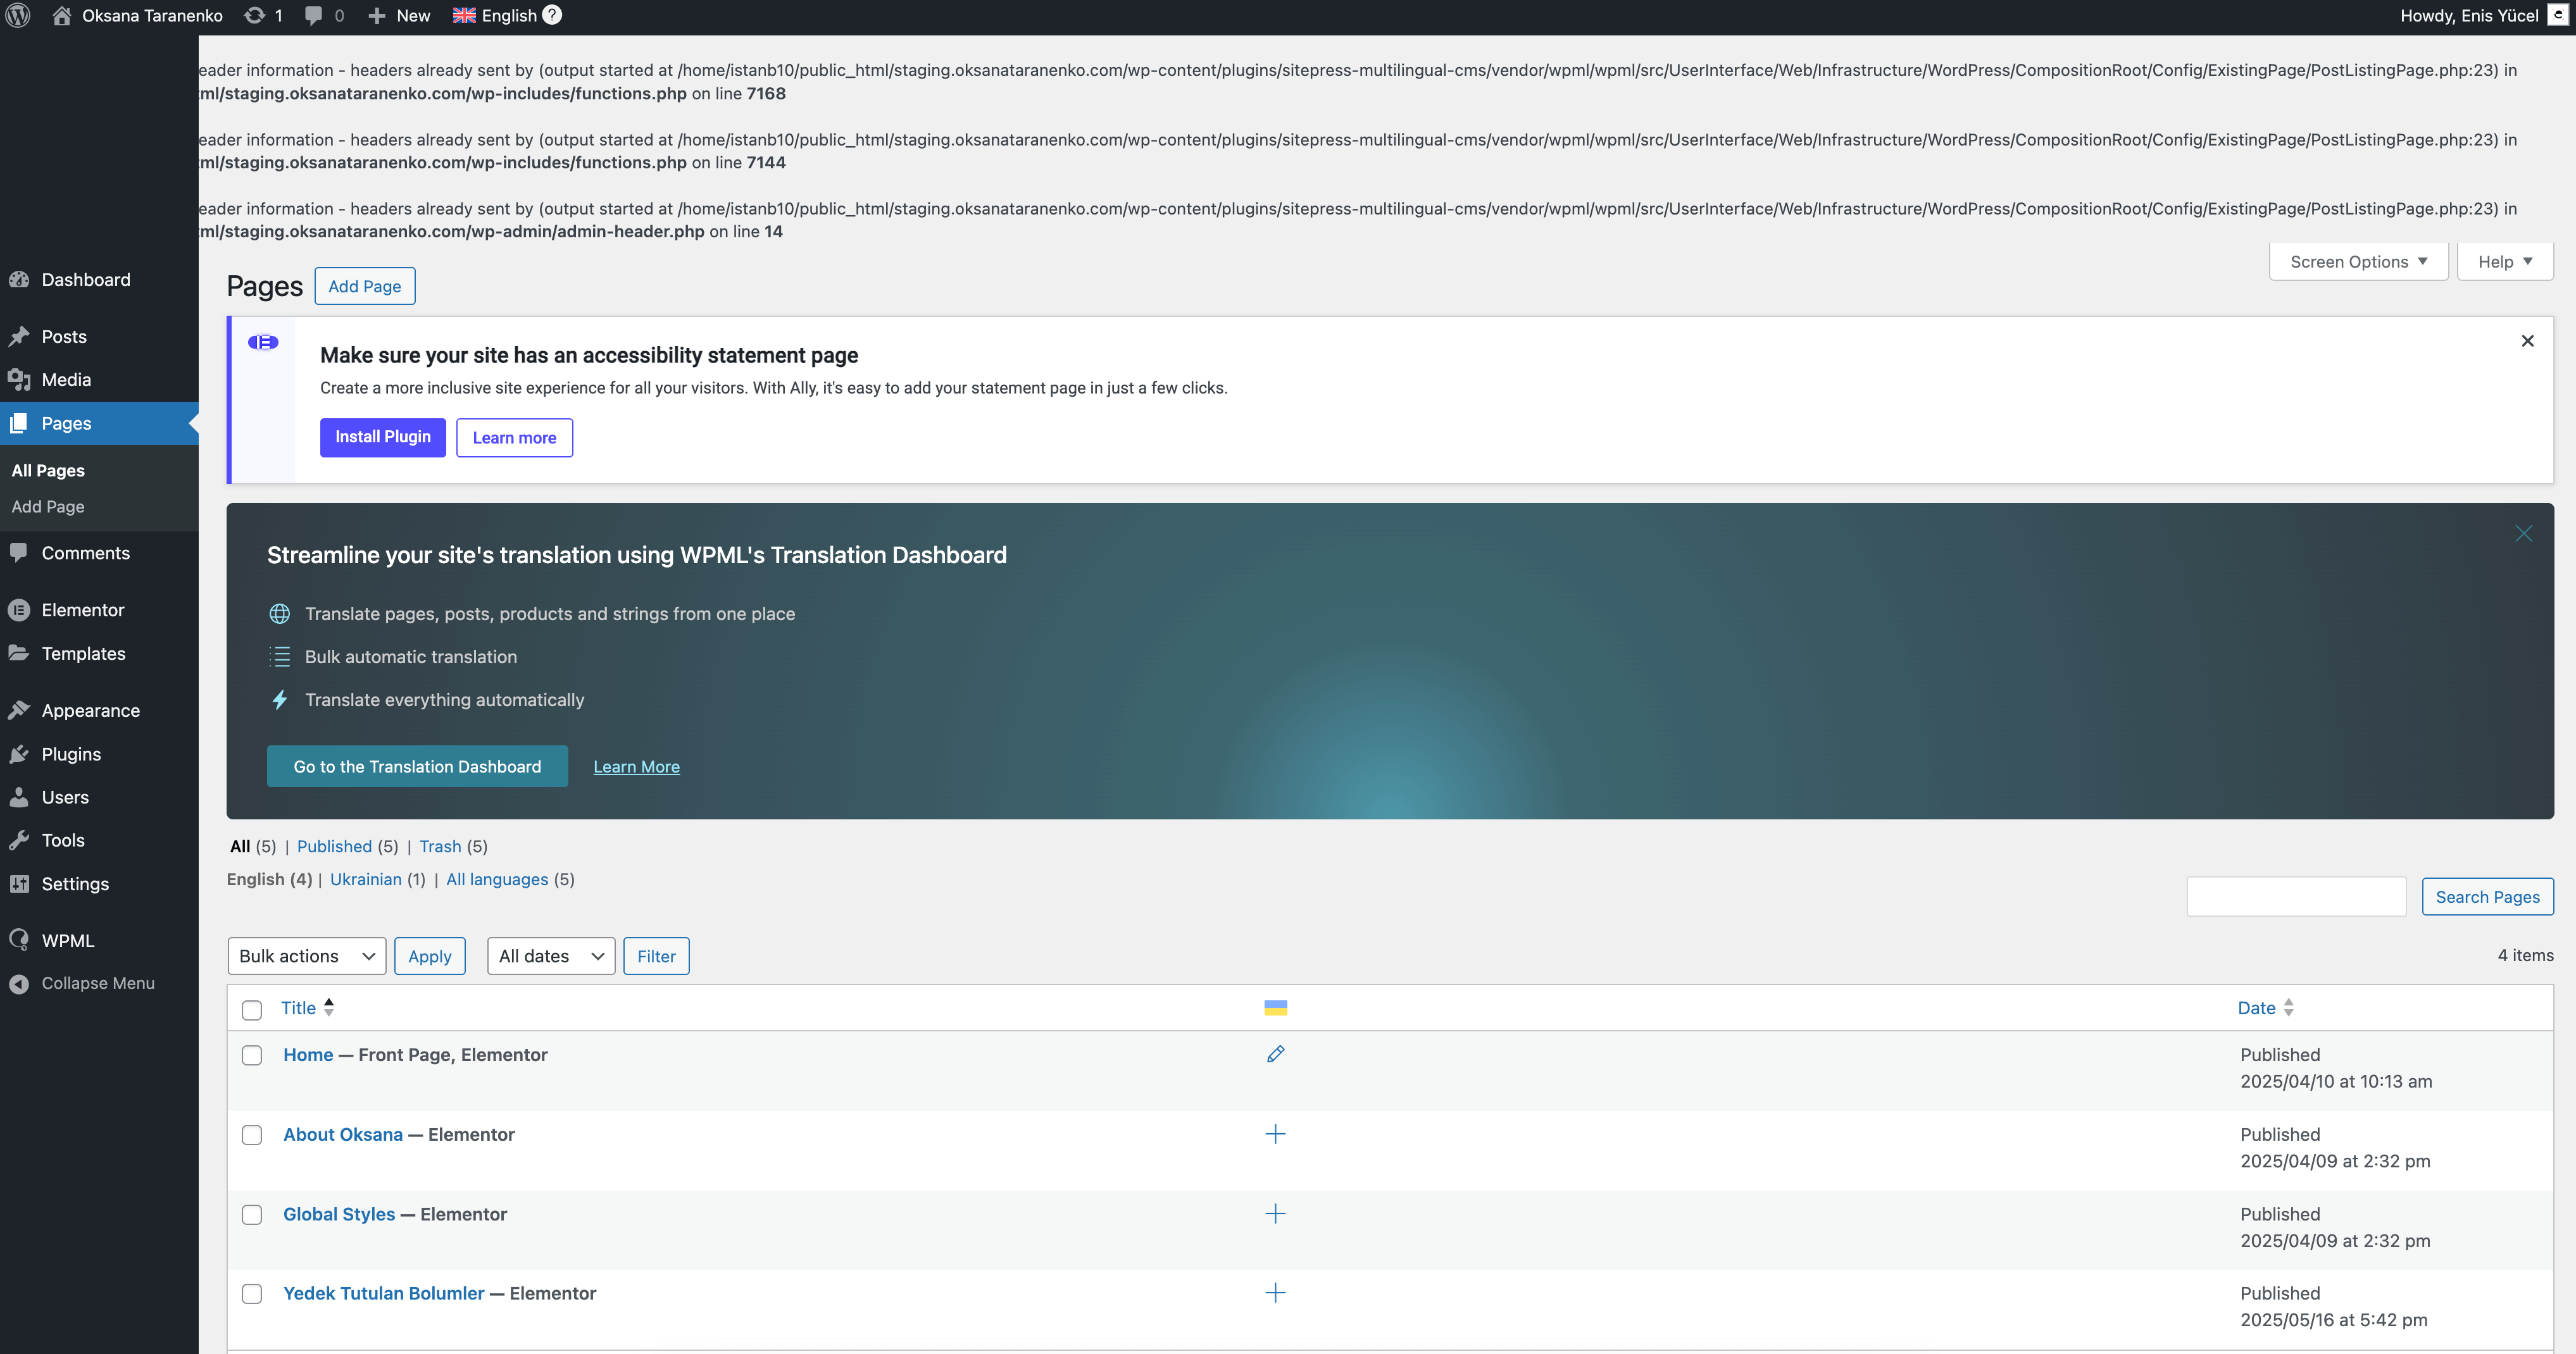Click the user avatar next to Howdy
Image resolution: width=2576 pixels, height=1354 pixels.
[2557, 16]
